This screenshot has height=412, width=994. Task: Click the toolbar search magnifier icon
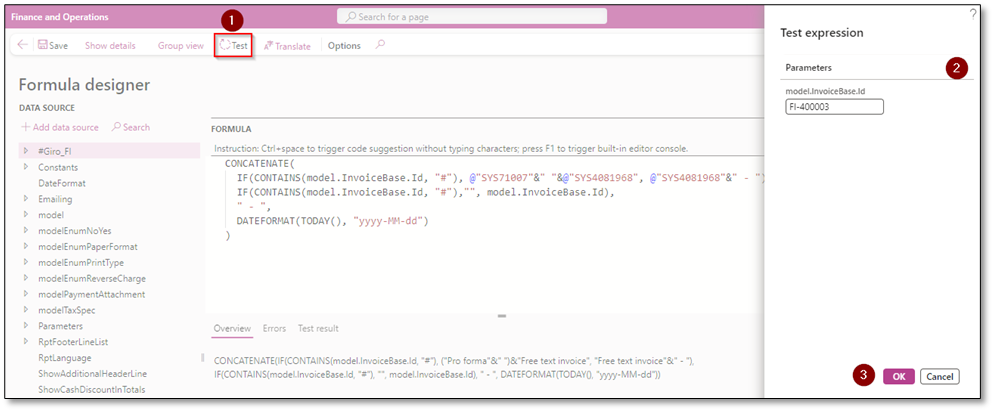pos(380,45)
